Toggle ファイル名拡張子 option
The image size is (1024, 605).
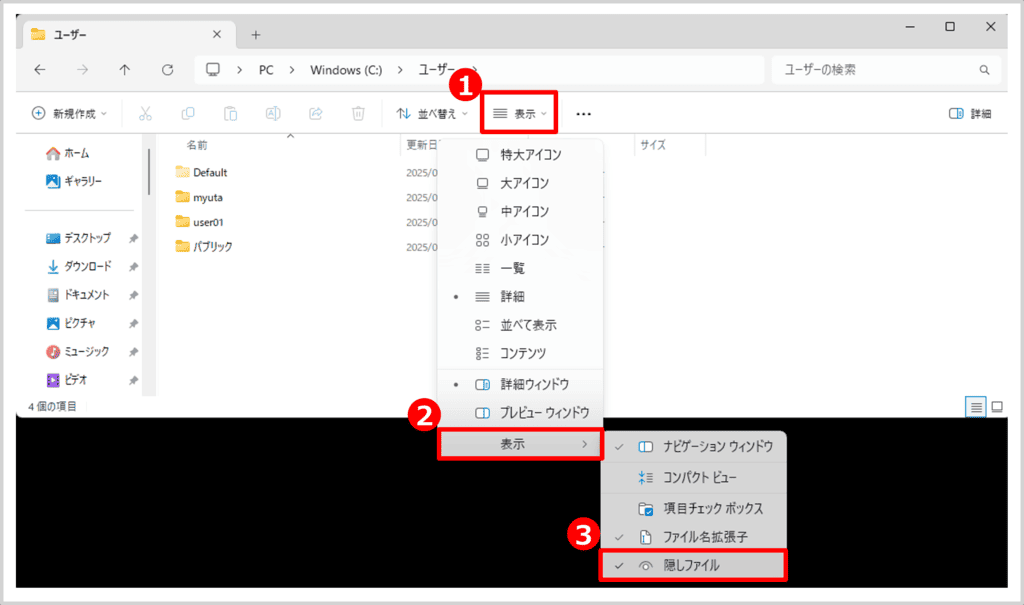pos(694,537)
